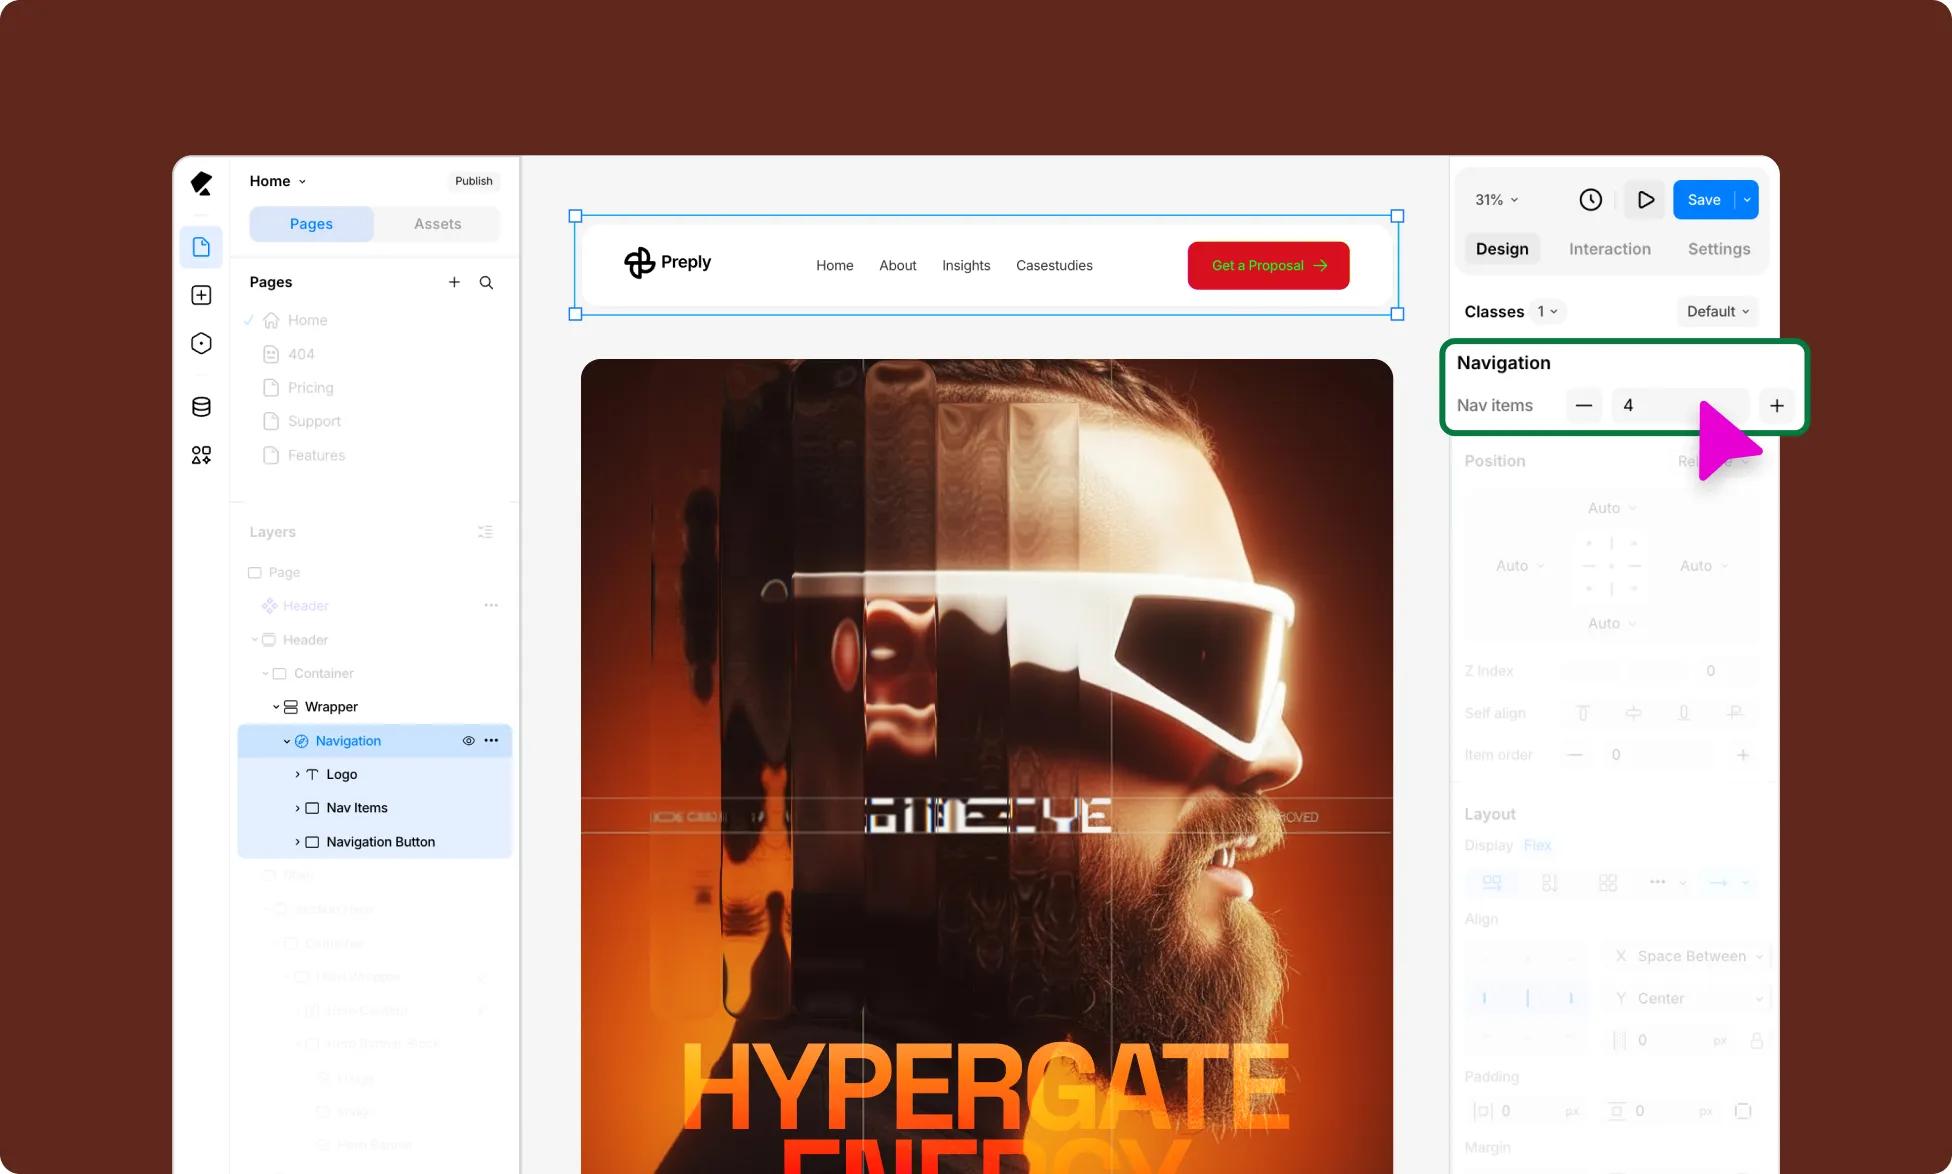Switch to the Assets tab
This screenshot has height=1174, width=1952.
[437, 224]
